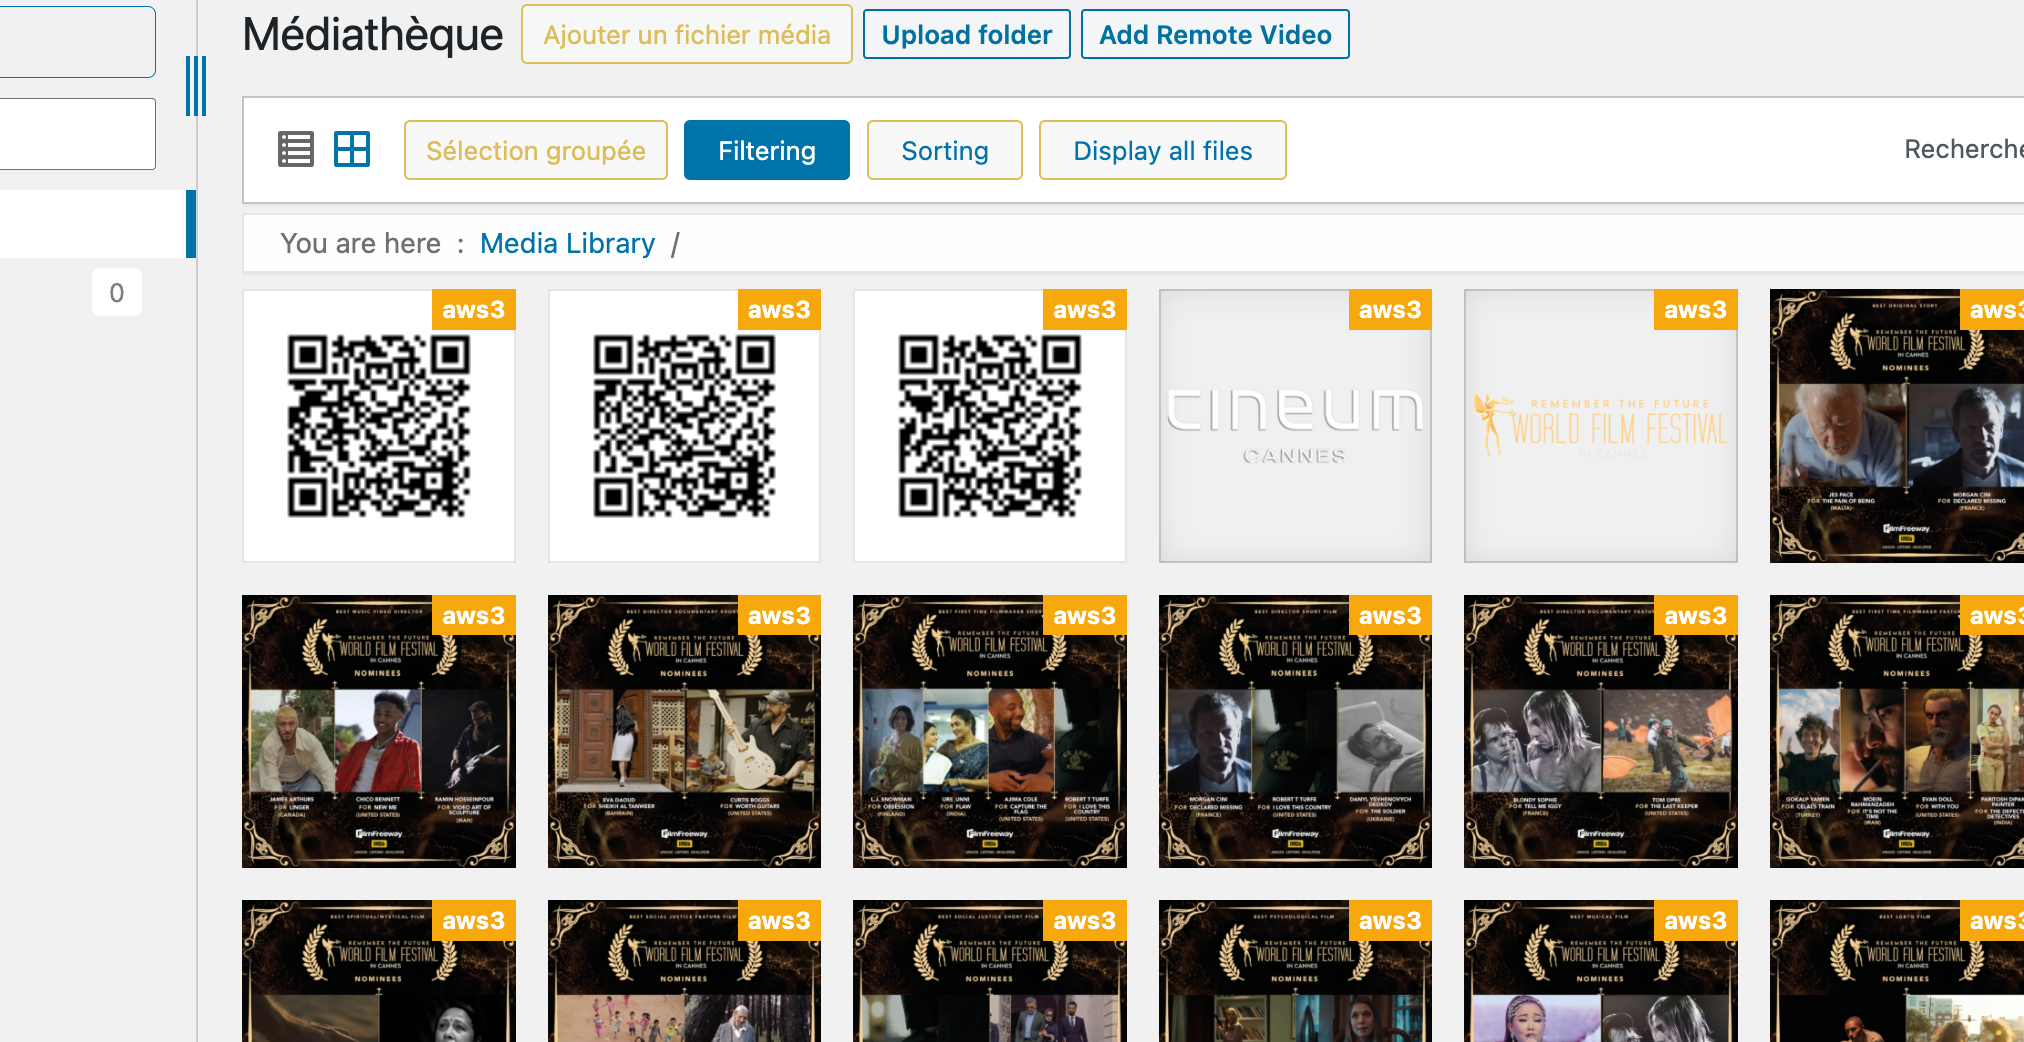Enable Sélection groupée mode
The image size is (2024, 1042).
coord(536,150)
